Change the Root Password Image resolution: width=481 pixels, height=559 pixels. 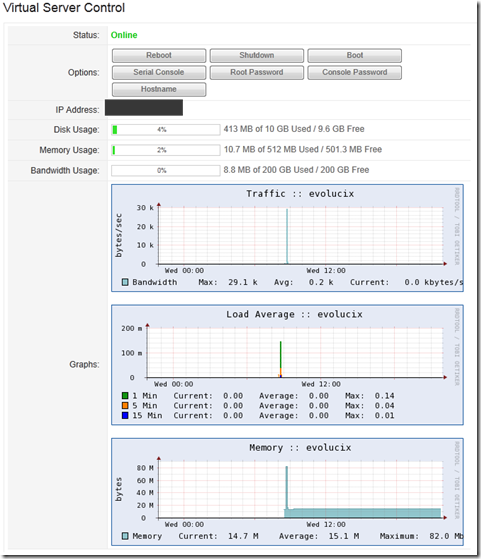coord(257,72)
